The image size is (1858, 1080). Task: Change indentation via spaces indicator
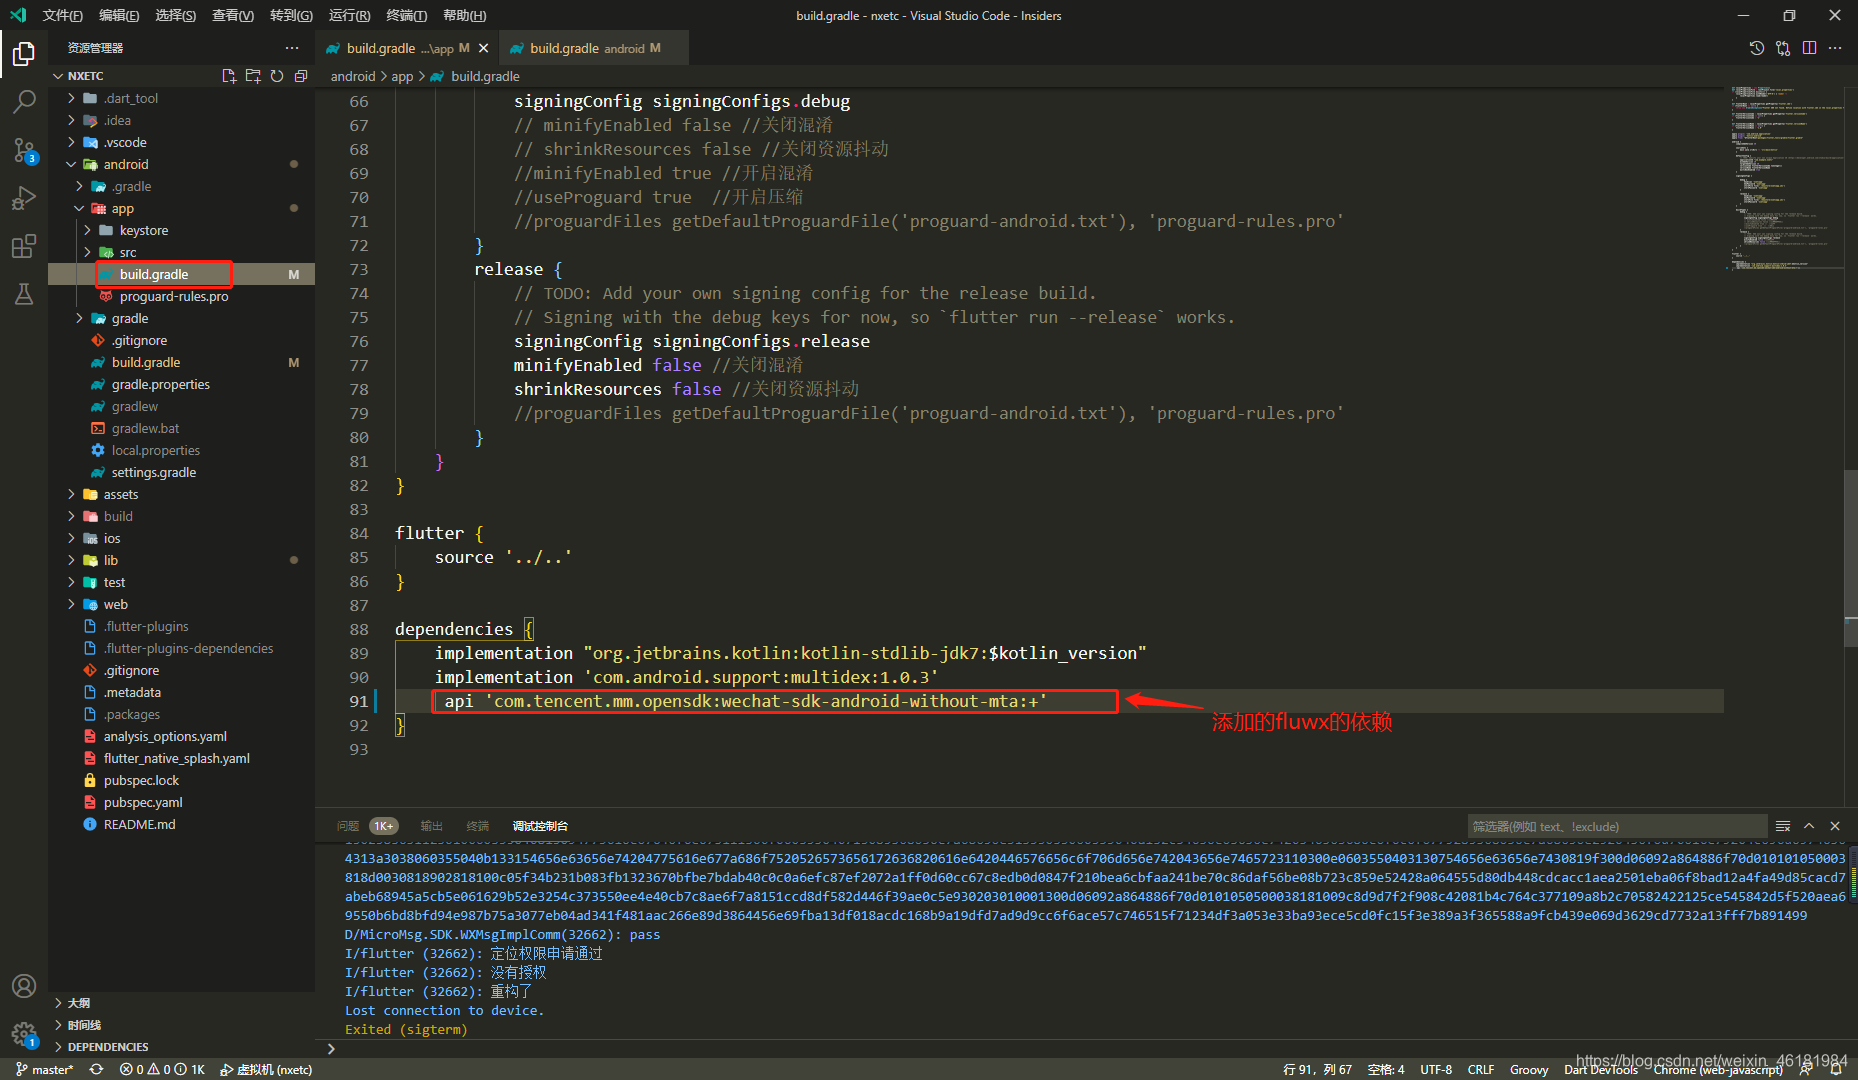(x=1385, y=1069)
